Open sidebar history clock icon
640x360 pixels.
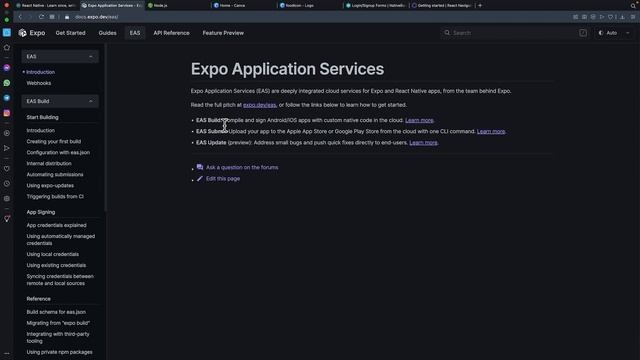point(7,184)
